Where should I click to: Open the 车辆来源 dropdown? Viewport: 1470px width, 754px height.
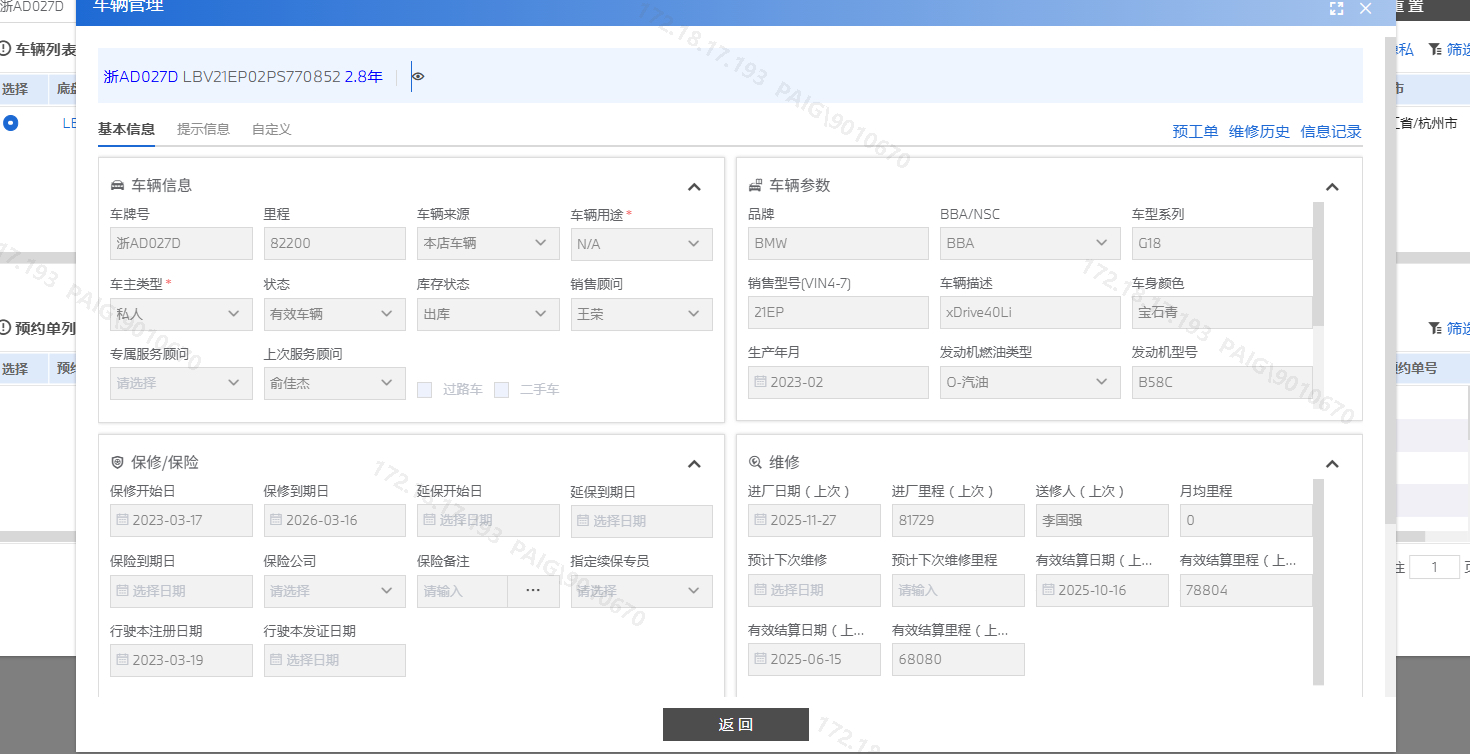(x=487, y=244)
